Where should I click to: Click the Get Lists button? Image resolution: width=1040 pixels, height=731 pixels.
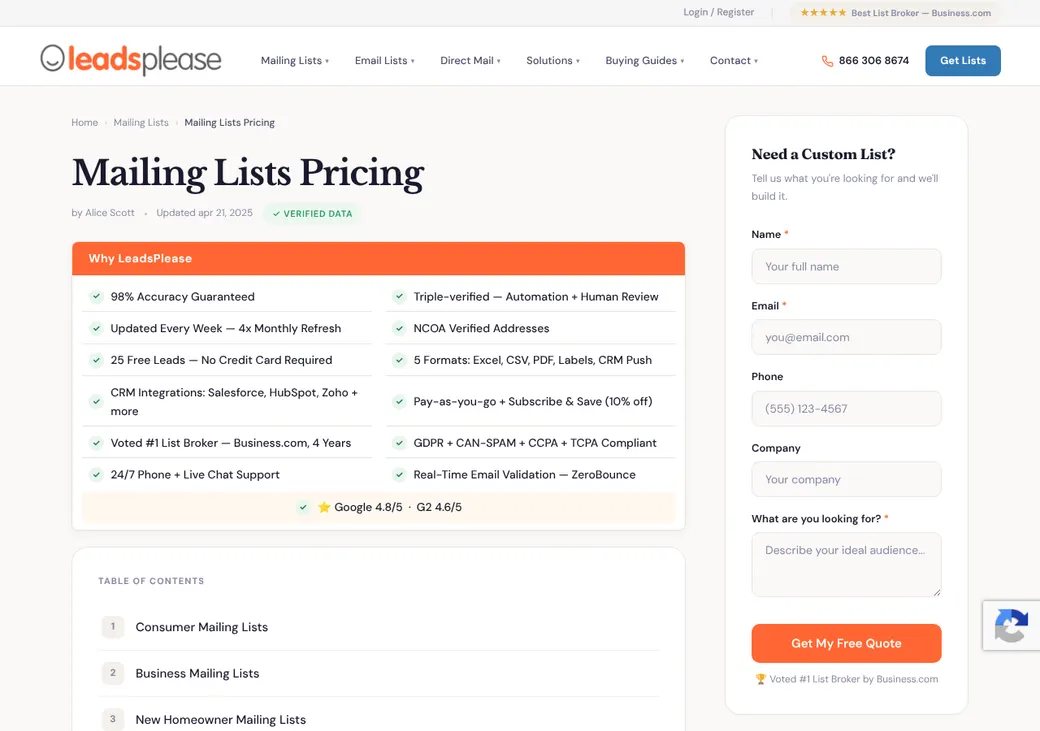click(962, 60)
